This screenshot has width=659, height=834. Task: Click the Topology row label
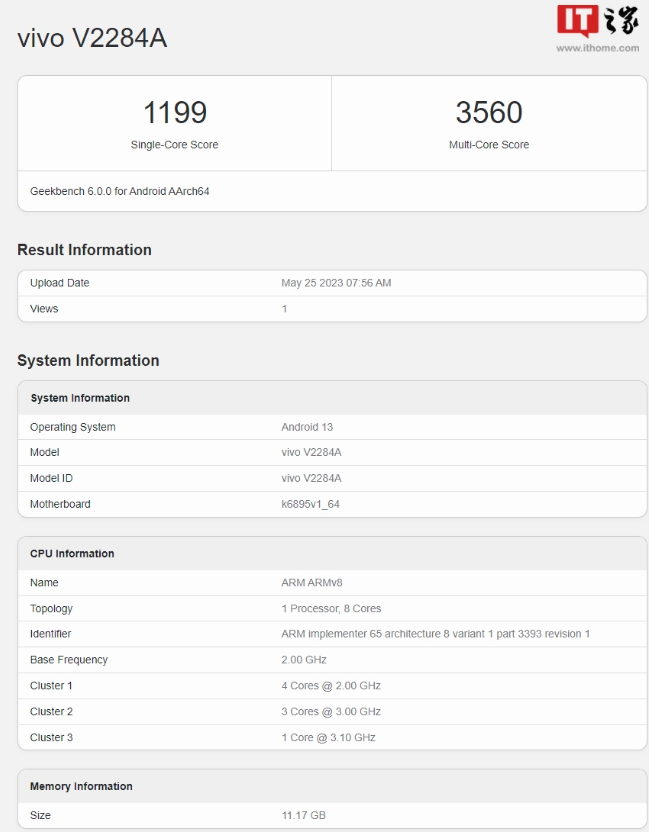(x=51, y=608)
